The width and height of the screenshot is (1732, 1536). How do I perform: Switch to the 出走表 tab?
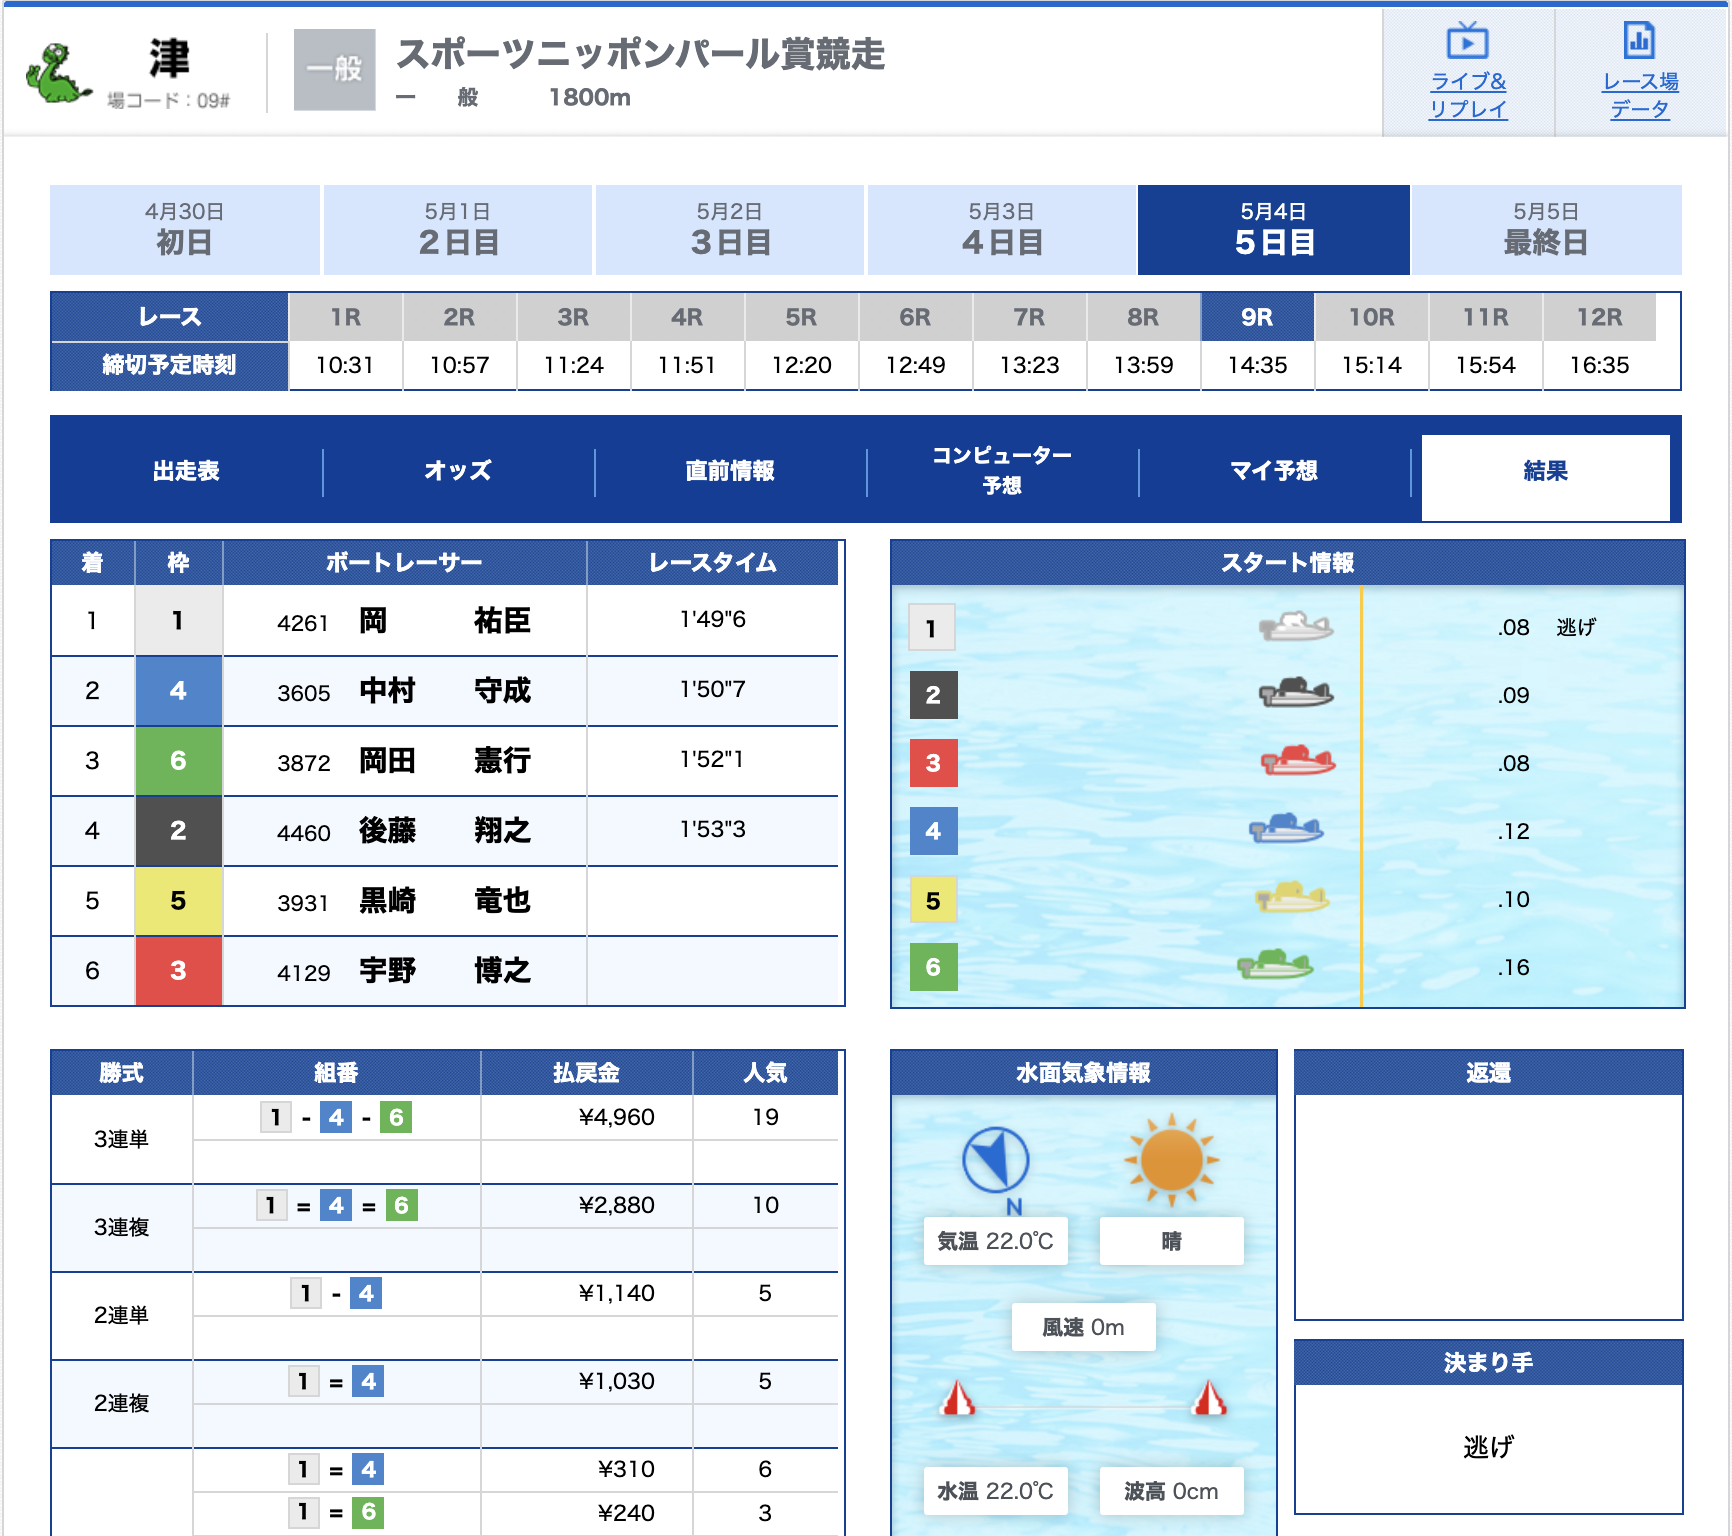186,471
